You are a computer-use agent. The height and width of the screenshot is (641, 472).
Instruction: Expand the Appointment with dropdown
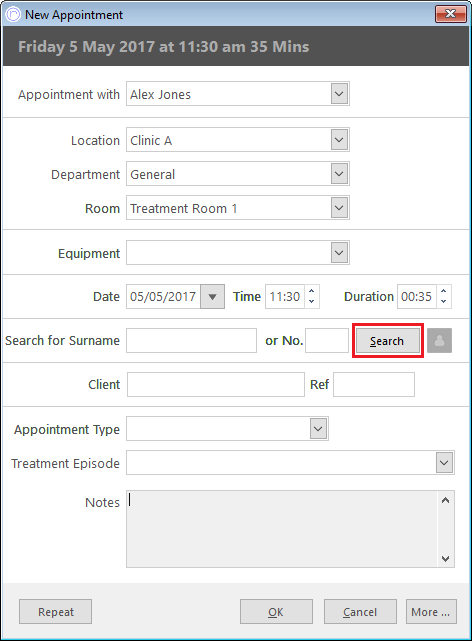coord(339,94)
